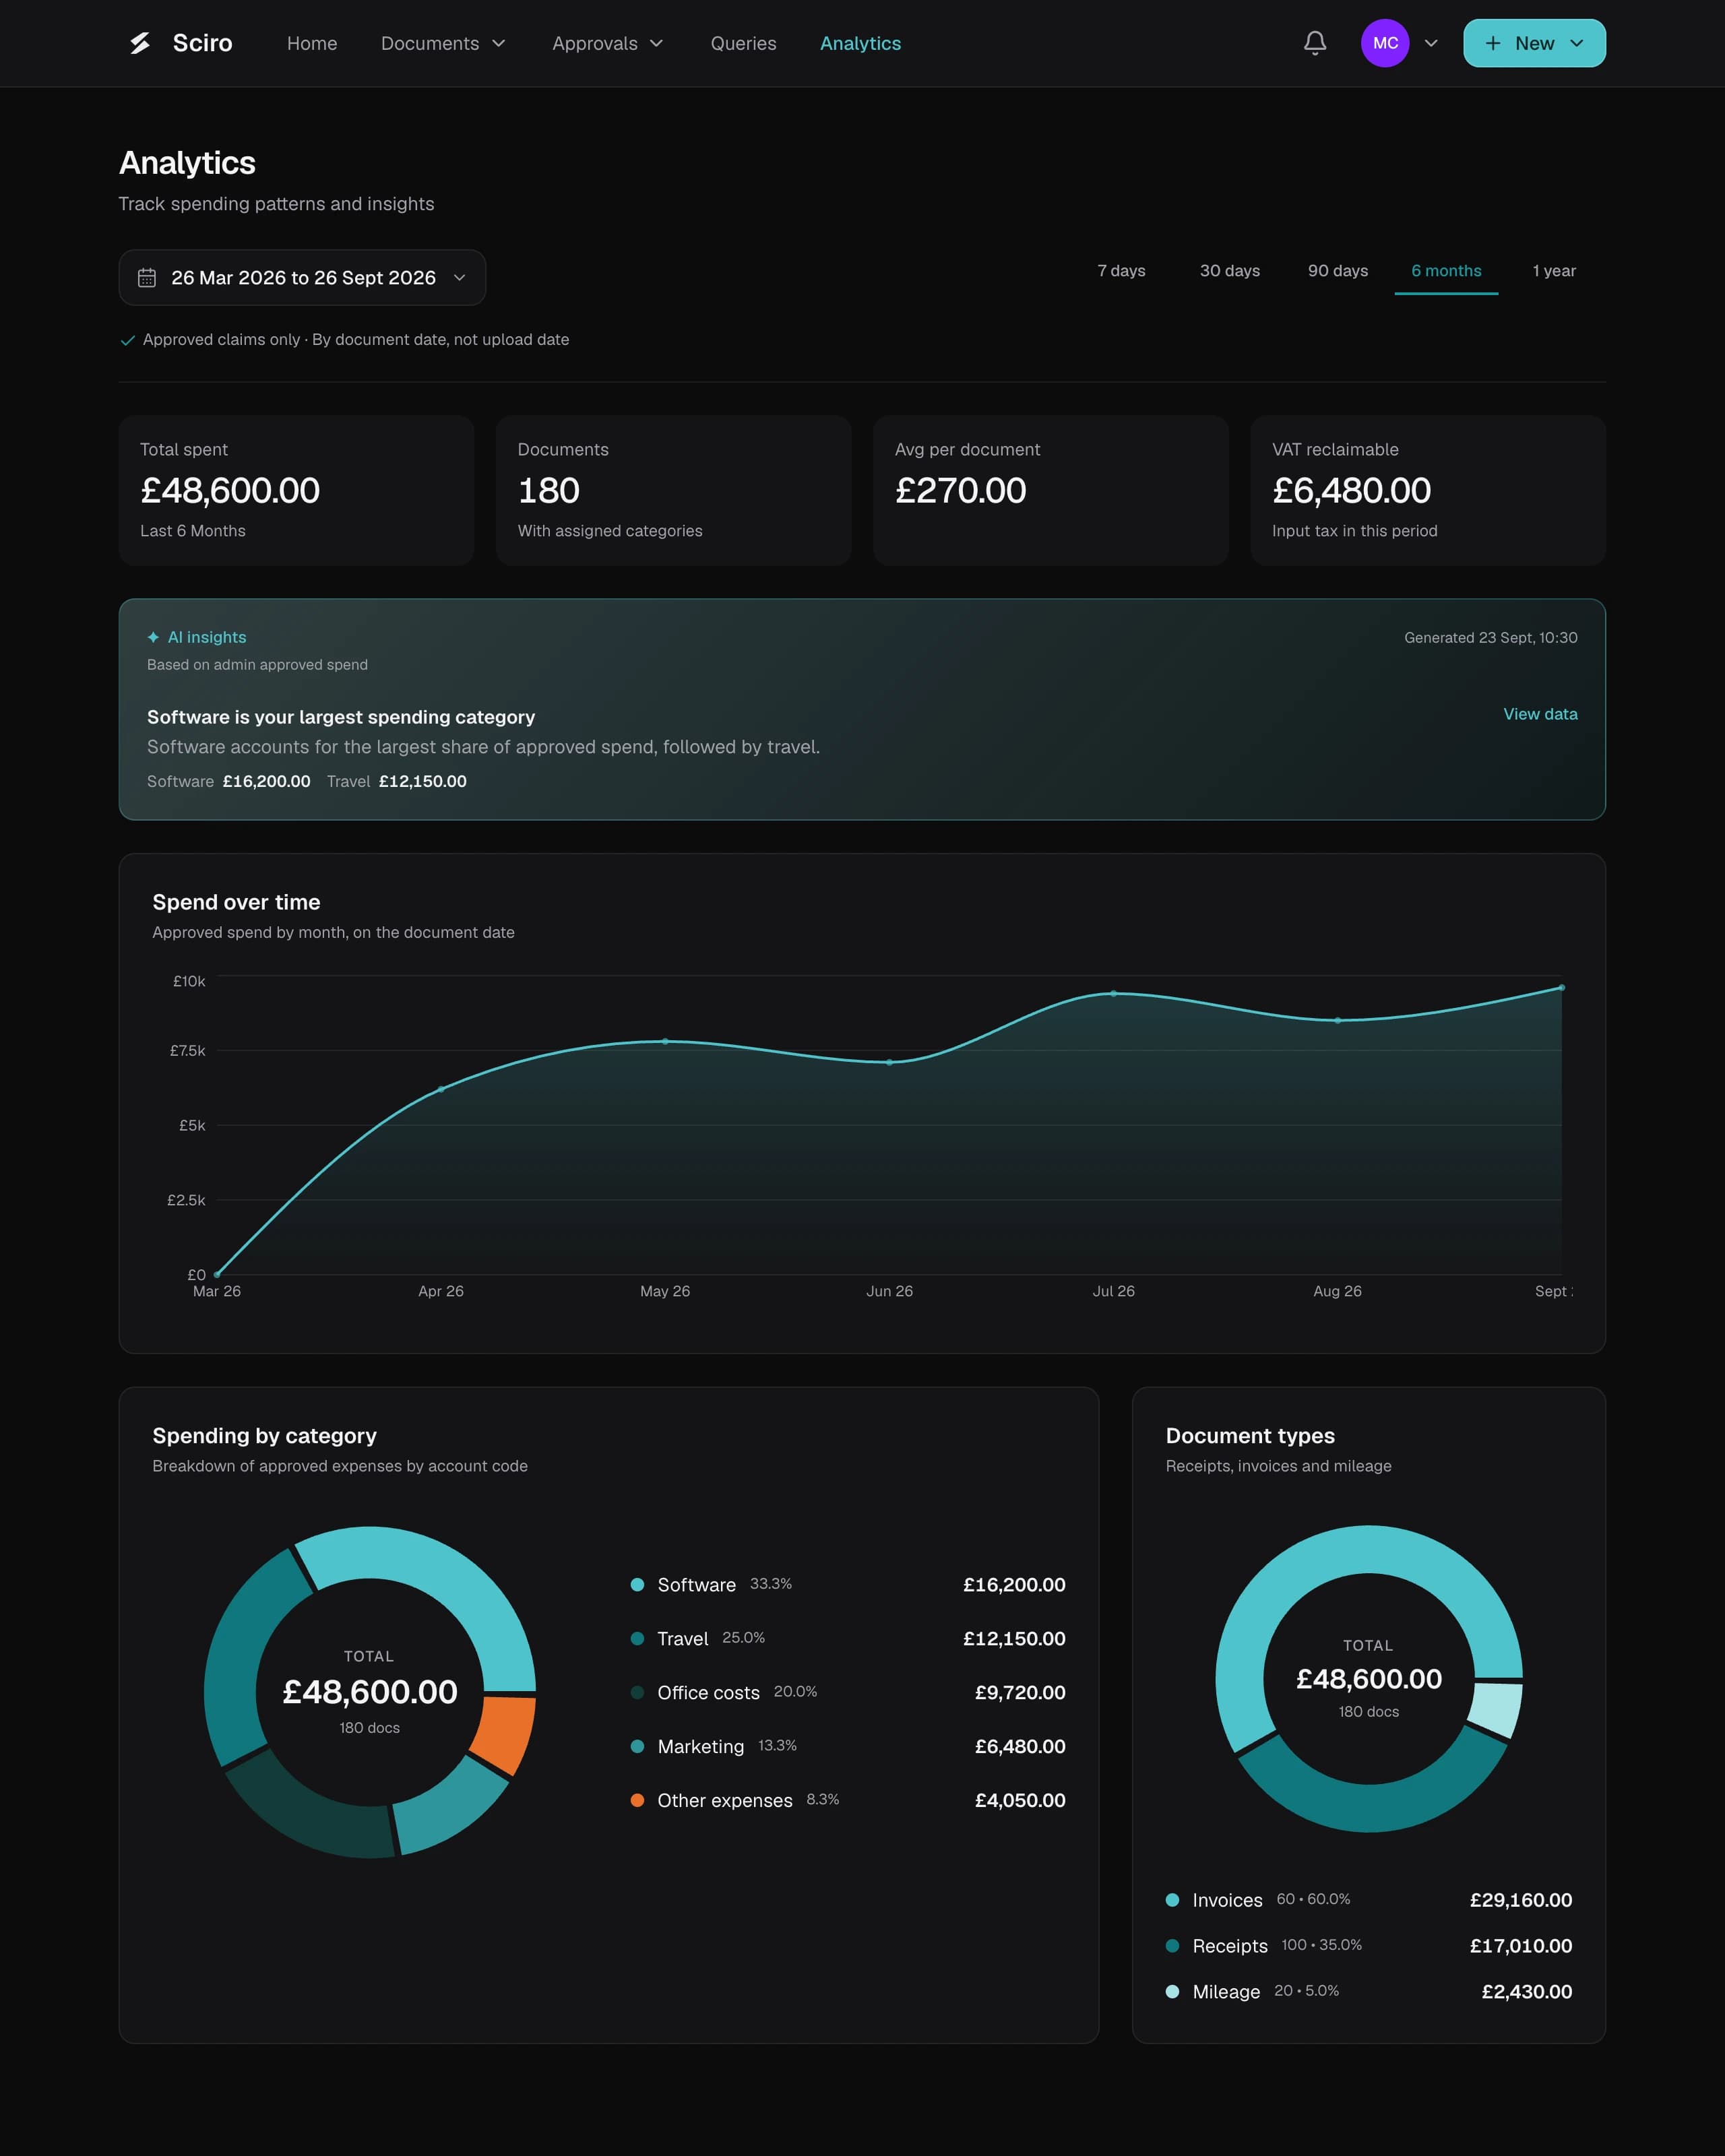Click the Receipts £17,010.00 amount
Viewport: 1725px width, 2156px height.
[1520, 1946]
